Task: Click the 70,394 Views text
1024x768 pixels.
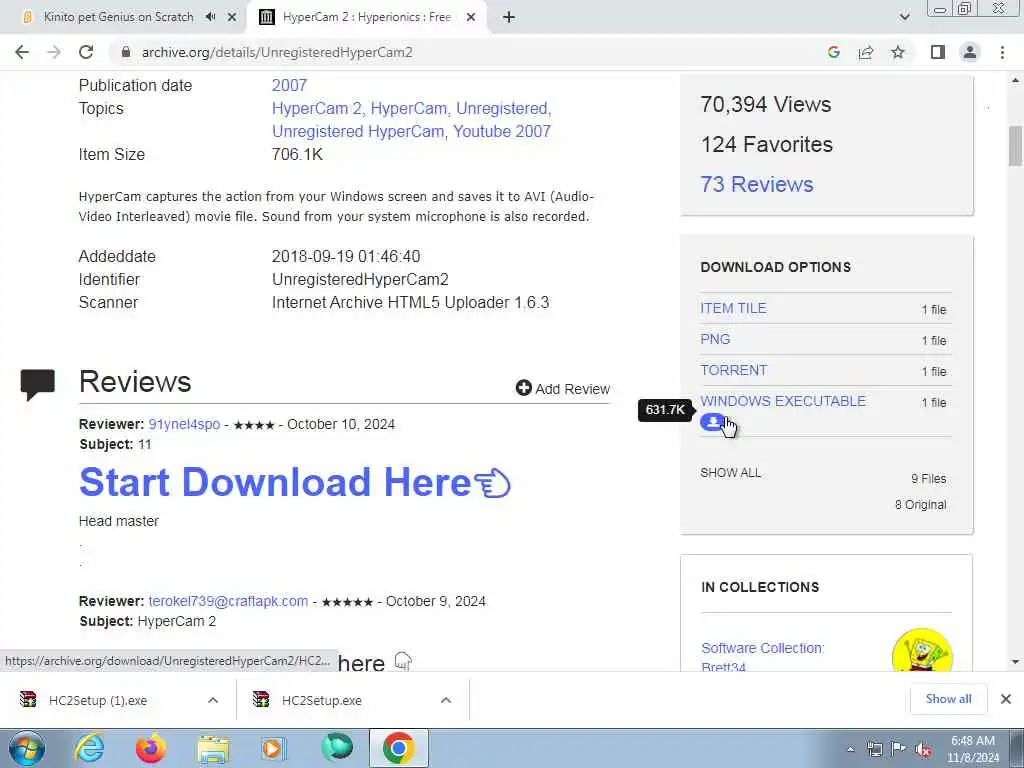Action: click(765, 104)
